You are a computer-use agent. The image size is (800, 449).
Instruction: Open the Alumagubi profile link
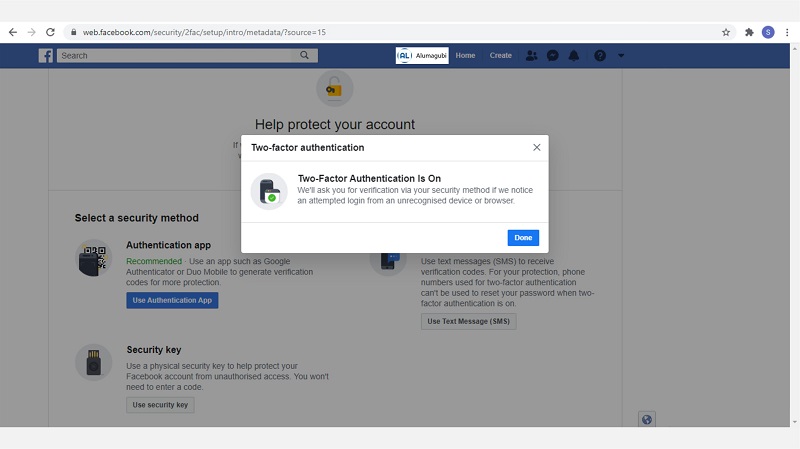[x=422, y=56]
